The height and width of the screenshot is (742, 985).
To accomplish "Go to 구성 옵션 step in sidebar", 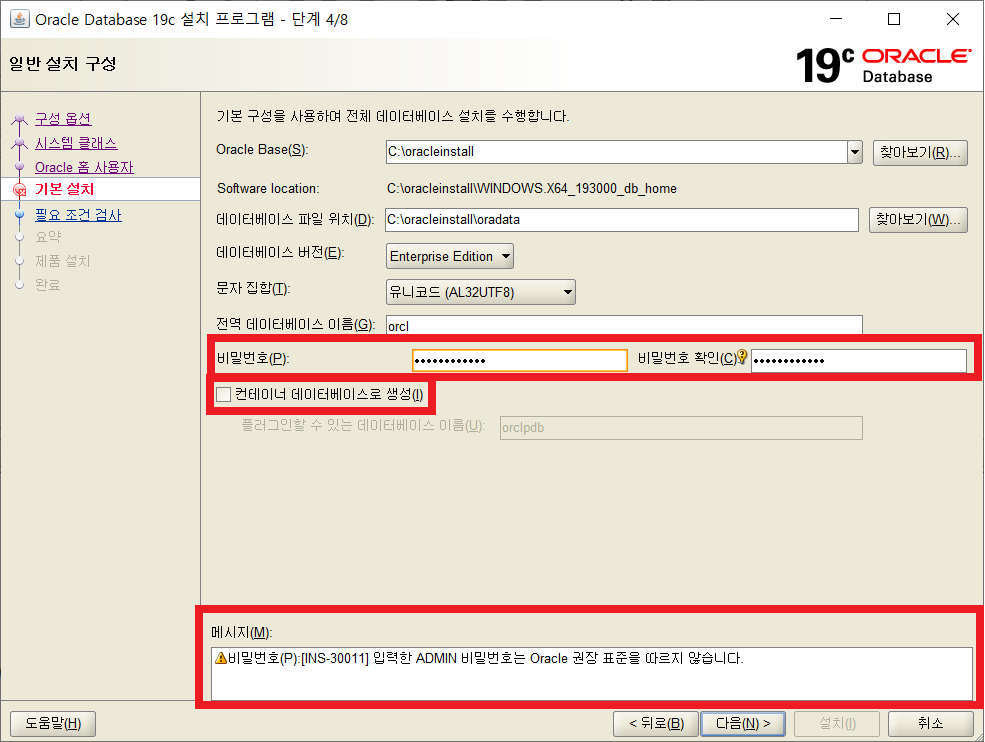I will click(x=63, y=118).
